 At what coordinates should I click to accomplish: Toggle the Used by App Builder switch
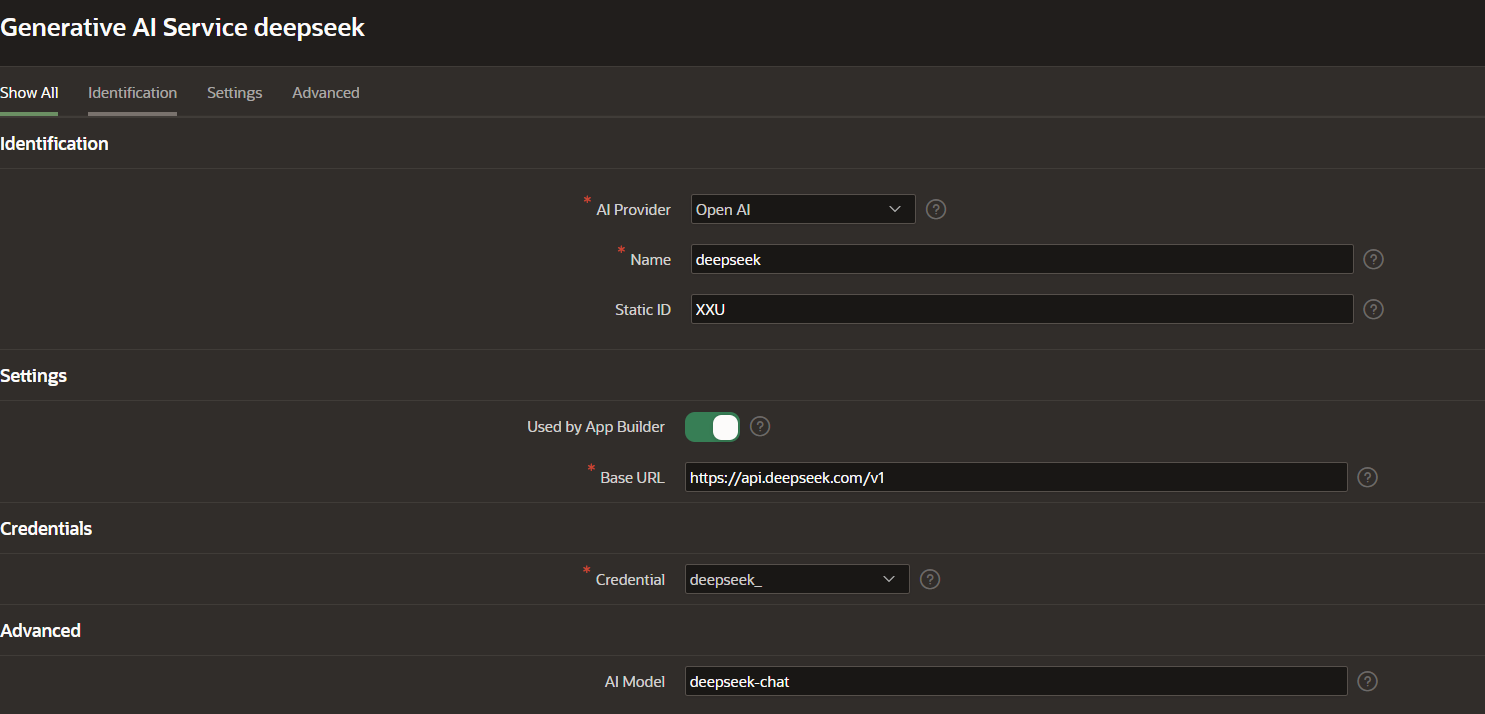tap(712, 427)
